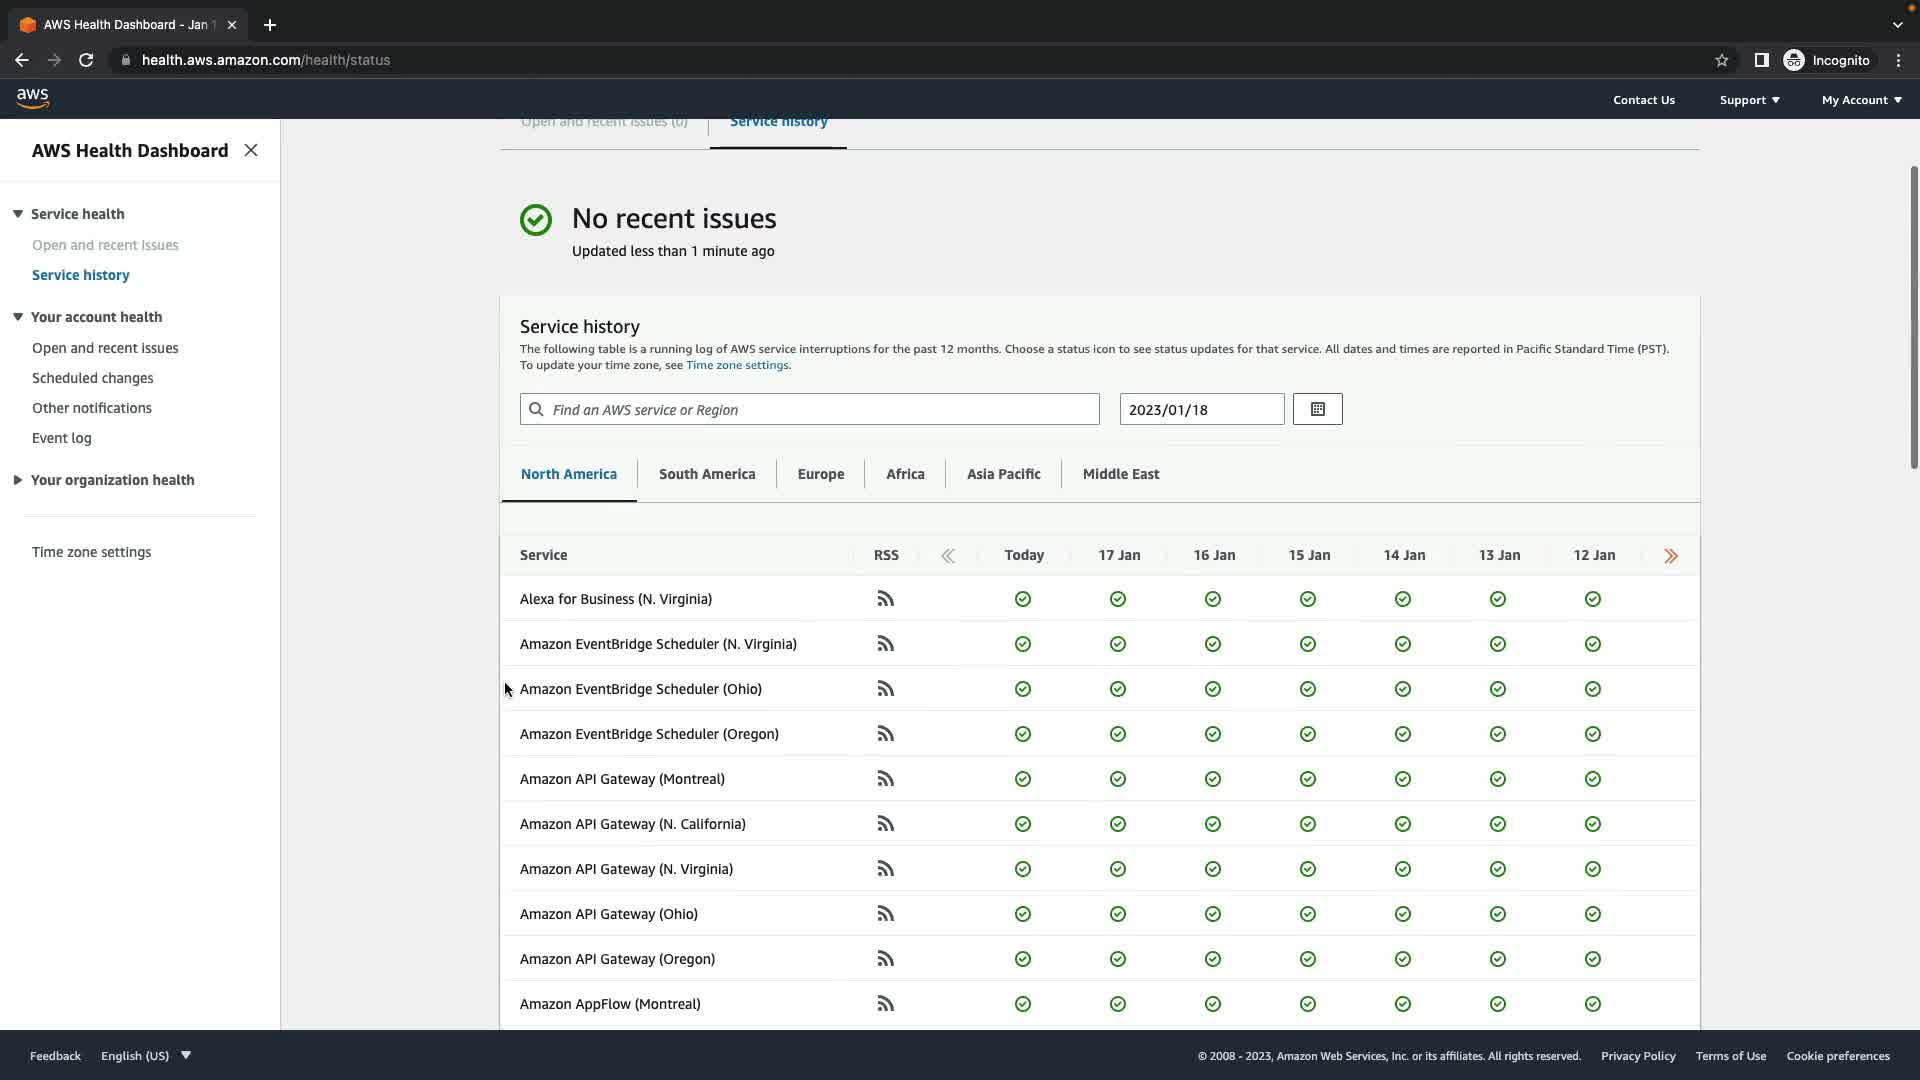Open the Support dropdown menu
Viewport: 1920px width, 1080px height.
pos(1749,100)
